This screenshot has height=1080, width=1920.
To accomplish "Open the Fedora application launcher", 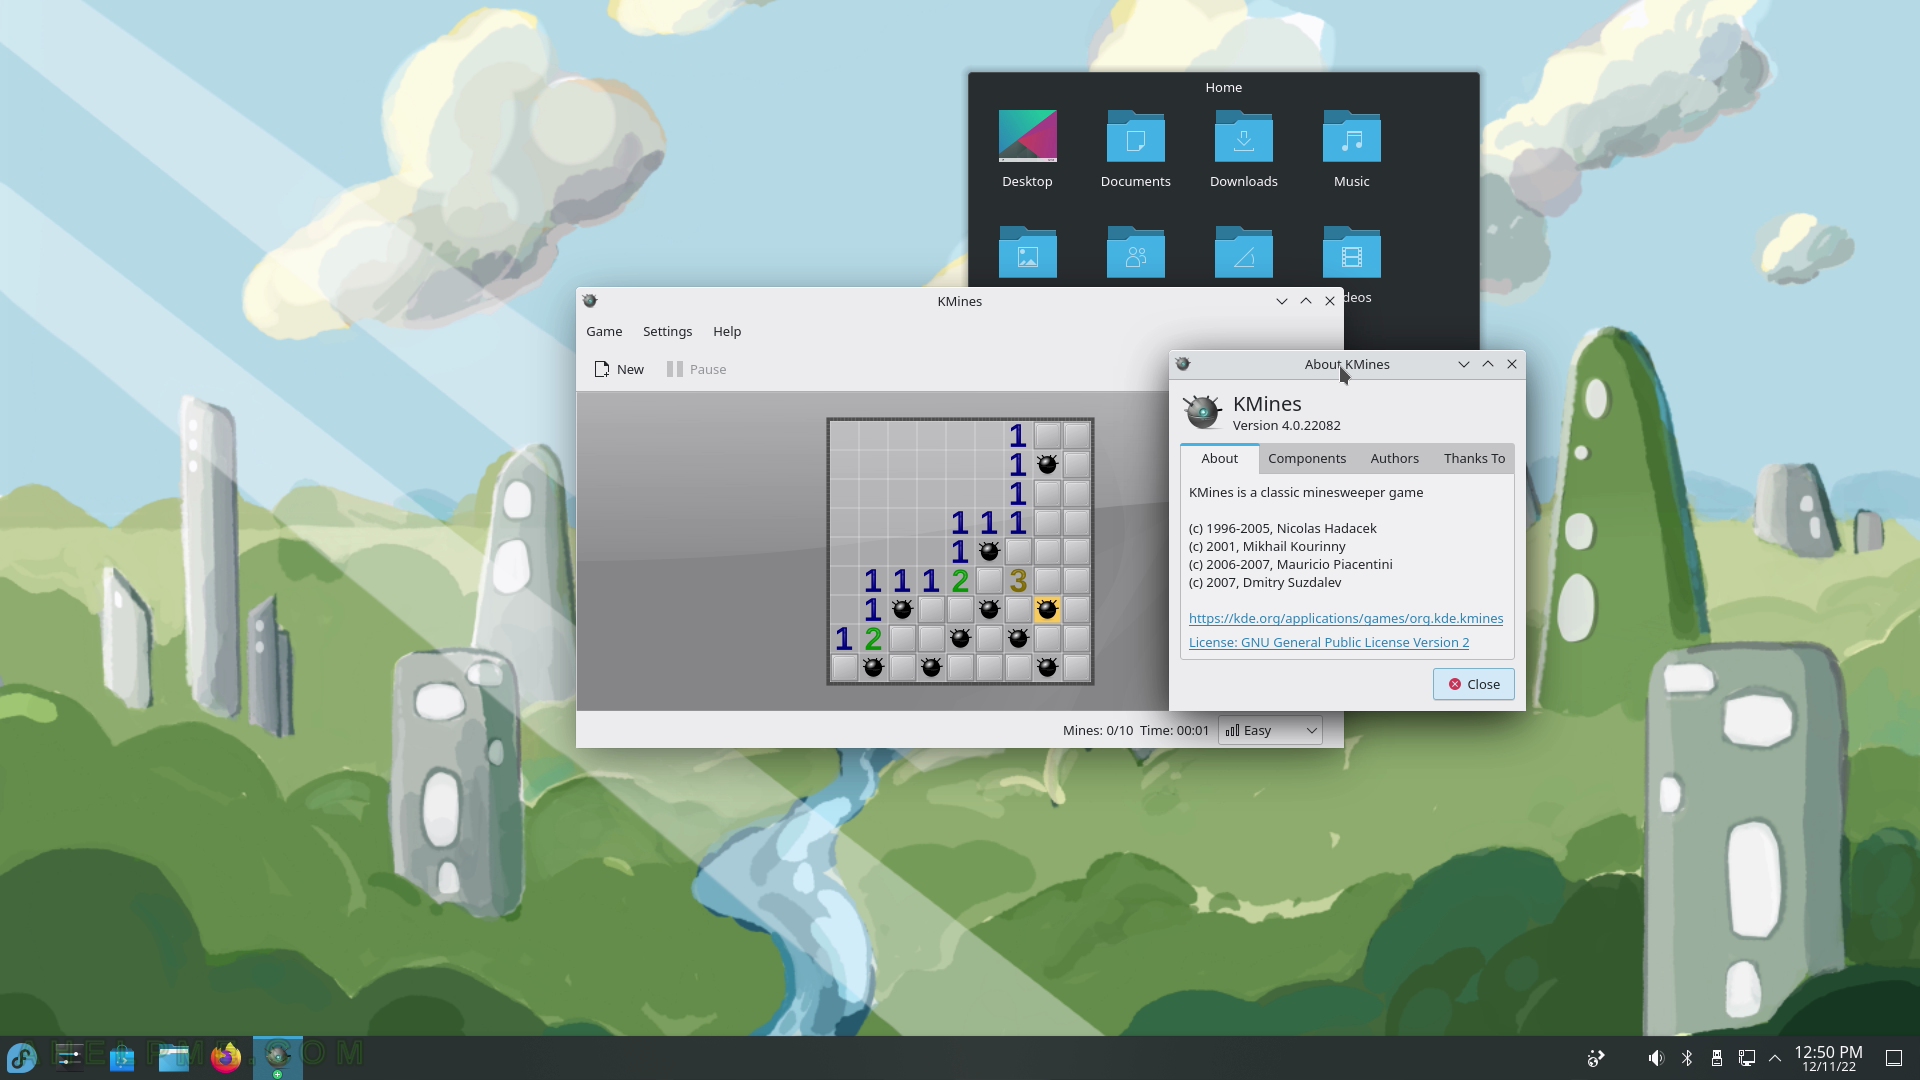I will tap(22, 1057).
